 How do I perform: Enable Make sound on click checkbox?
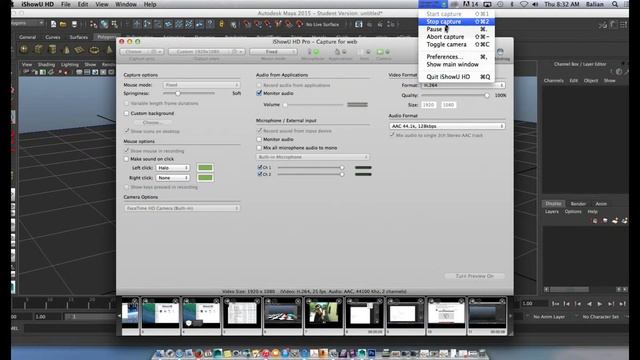pos(127,159)
